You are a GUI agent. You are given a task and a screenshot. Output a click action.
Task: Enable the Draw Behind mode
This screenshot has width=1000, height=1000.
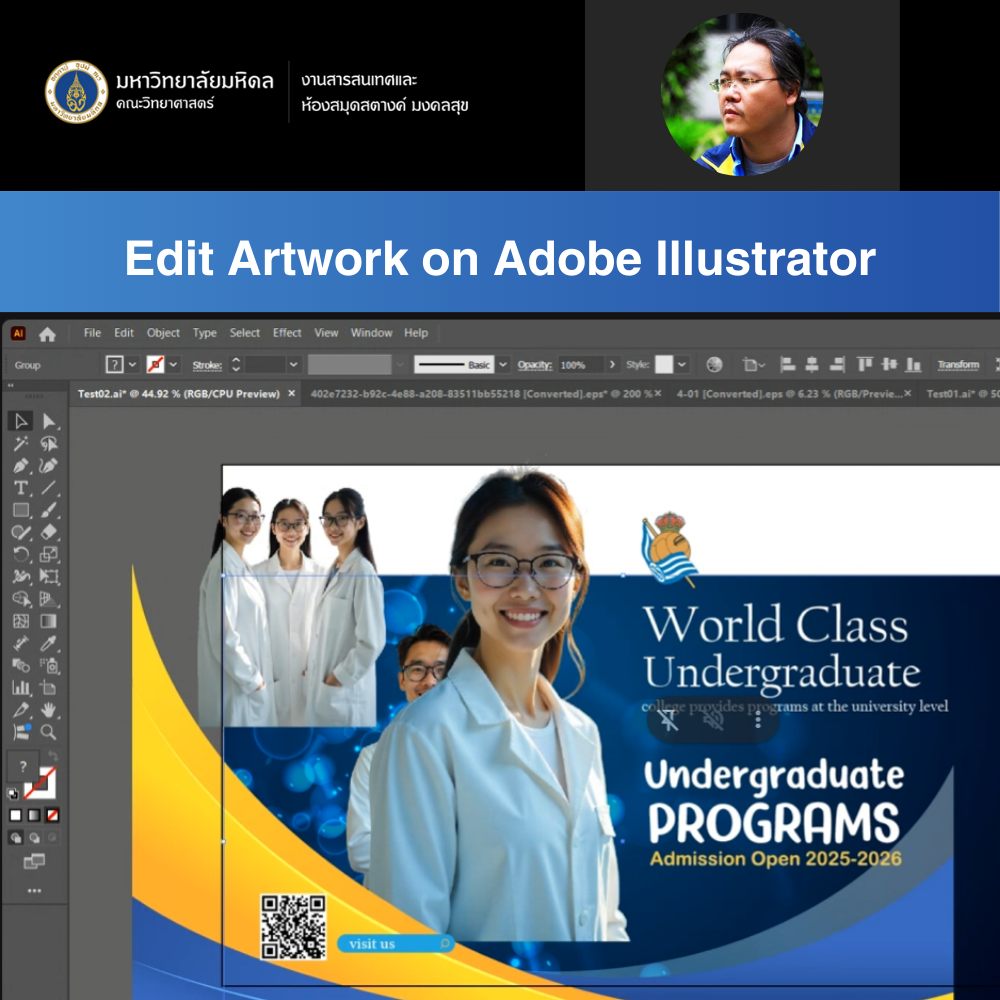[34, 838]
